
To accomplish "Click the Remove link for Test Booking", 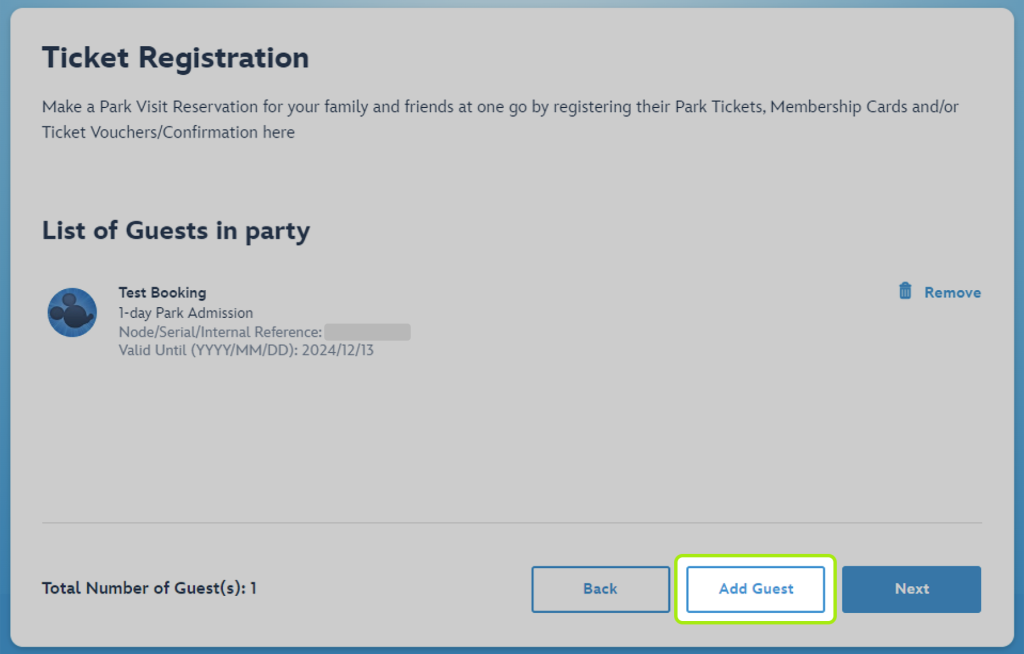I will (952, 293).
